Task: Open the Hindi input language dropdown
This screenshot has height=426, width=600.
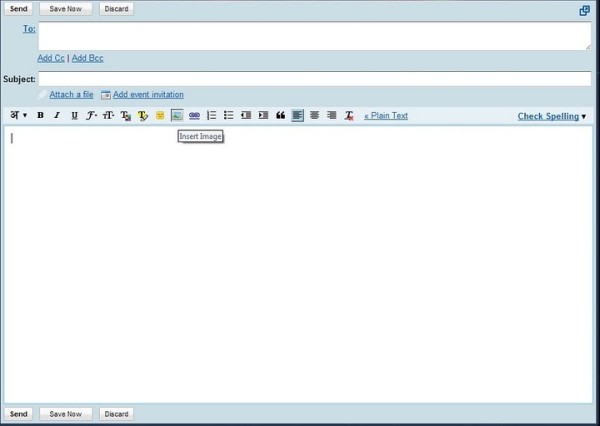Action: pos(18,116)
